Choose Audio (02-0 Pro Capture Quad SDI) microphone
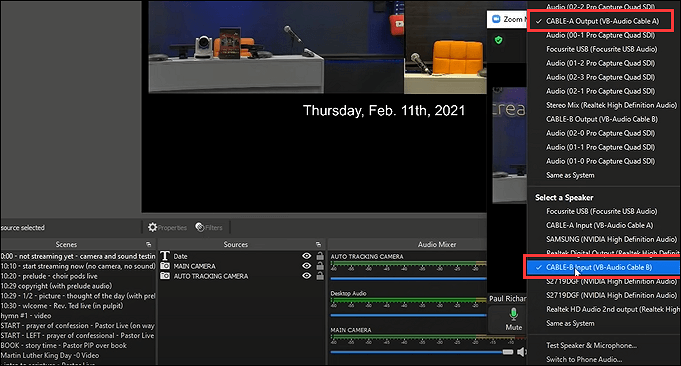This screenshot has width=681, height=366. point(600,133)
